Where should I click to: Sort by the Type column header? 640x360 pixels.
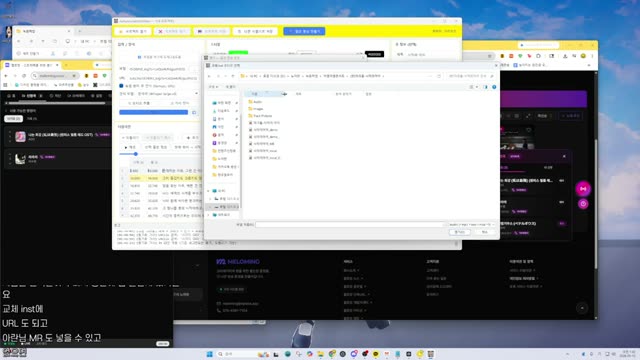click(x=343, y=94)
